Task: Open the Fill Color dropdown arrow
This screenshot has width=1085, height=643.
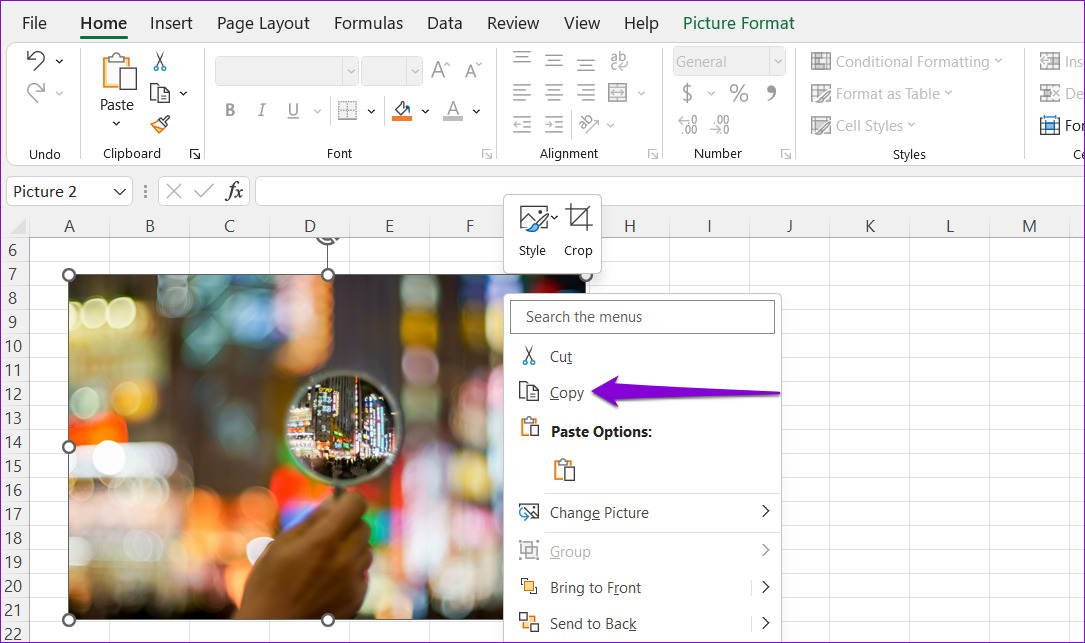Action: (425, 111)
